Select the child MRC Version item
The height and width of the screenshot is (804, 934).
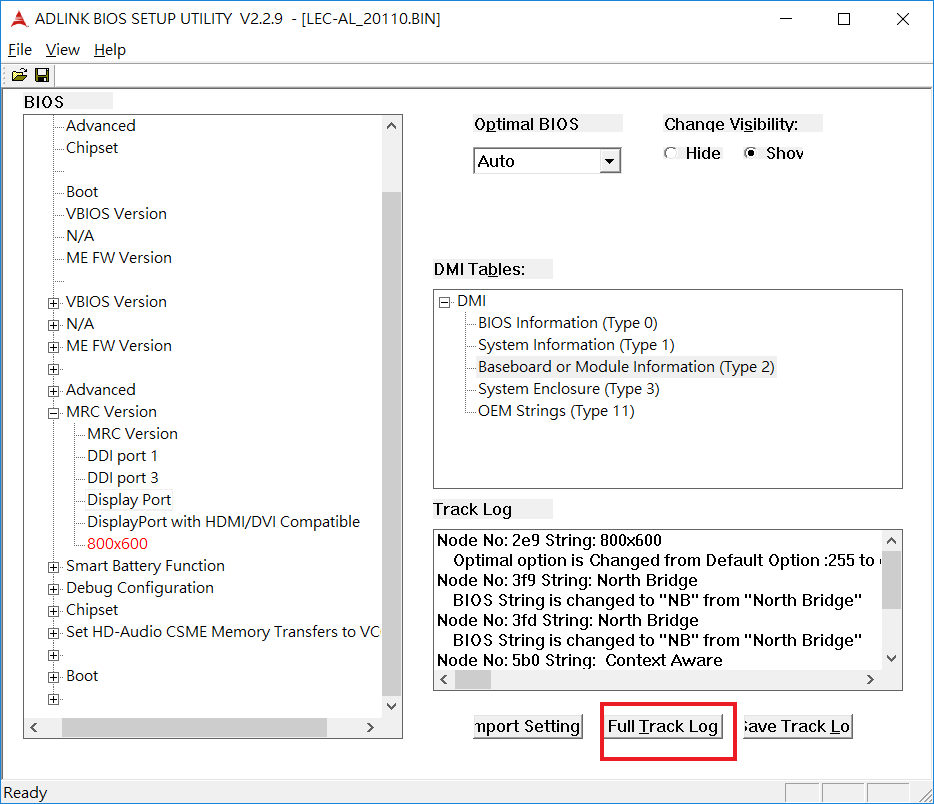tap(132, 434)
